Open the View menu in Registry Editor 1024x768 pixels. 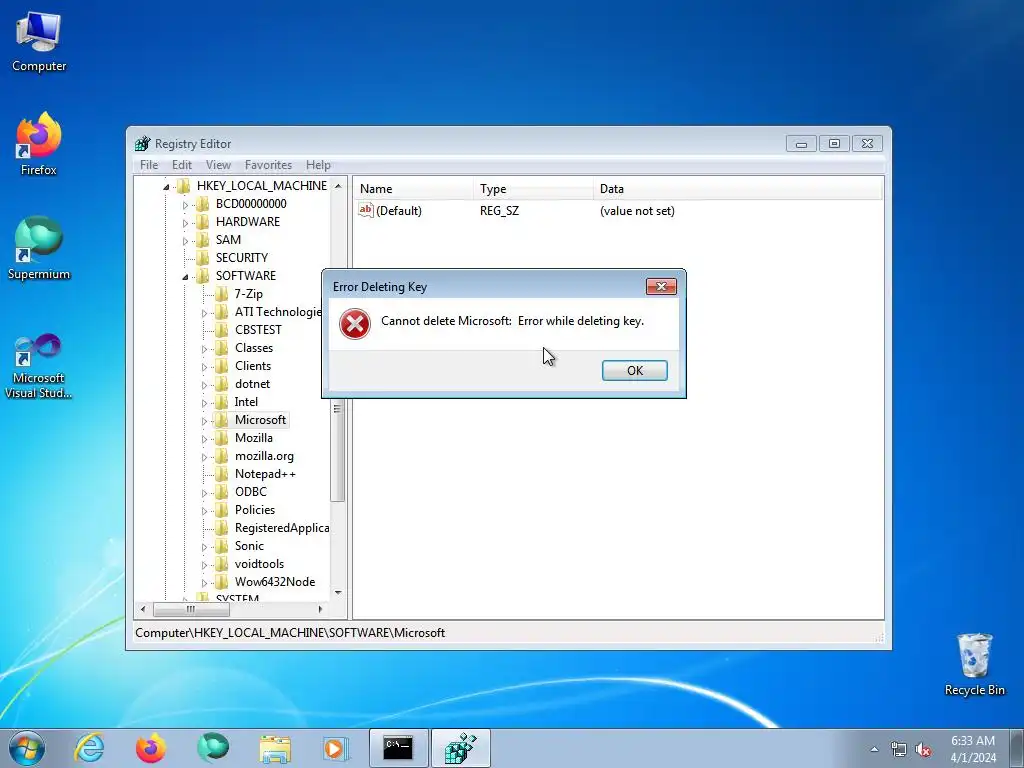[218, 165]
